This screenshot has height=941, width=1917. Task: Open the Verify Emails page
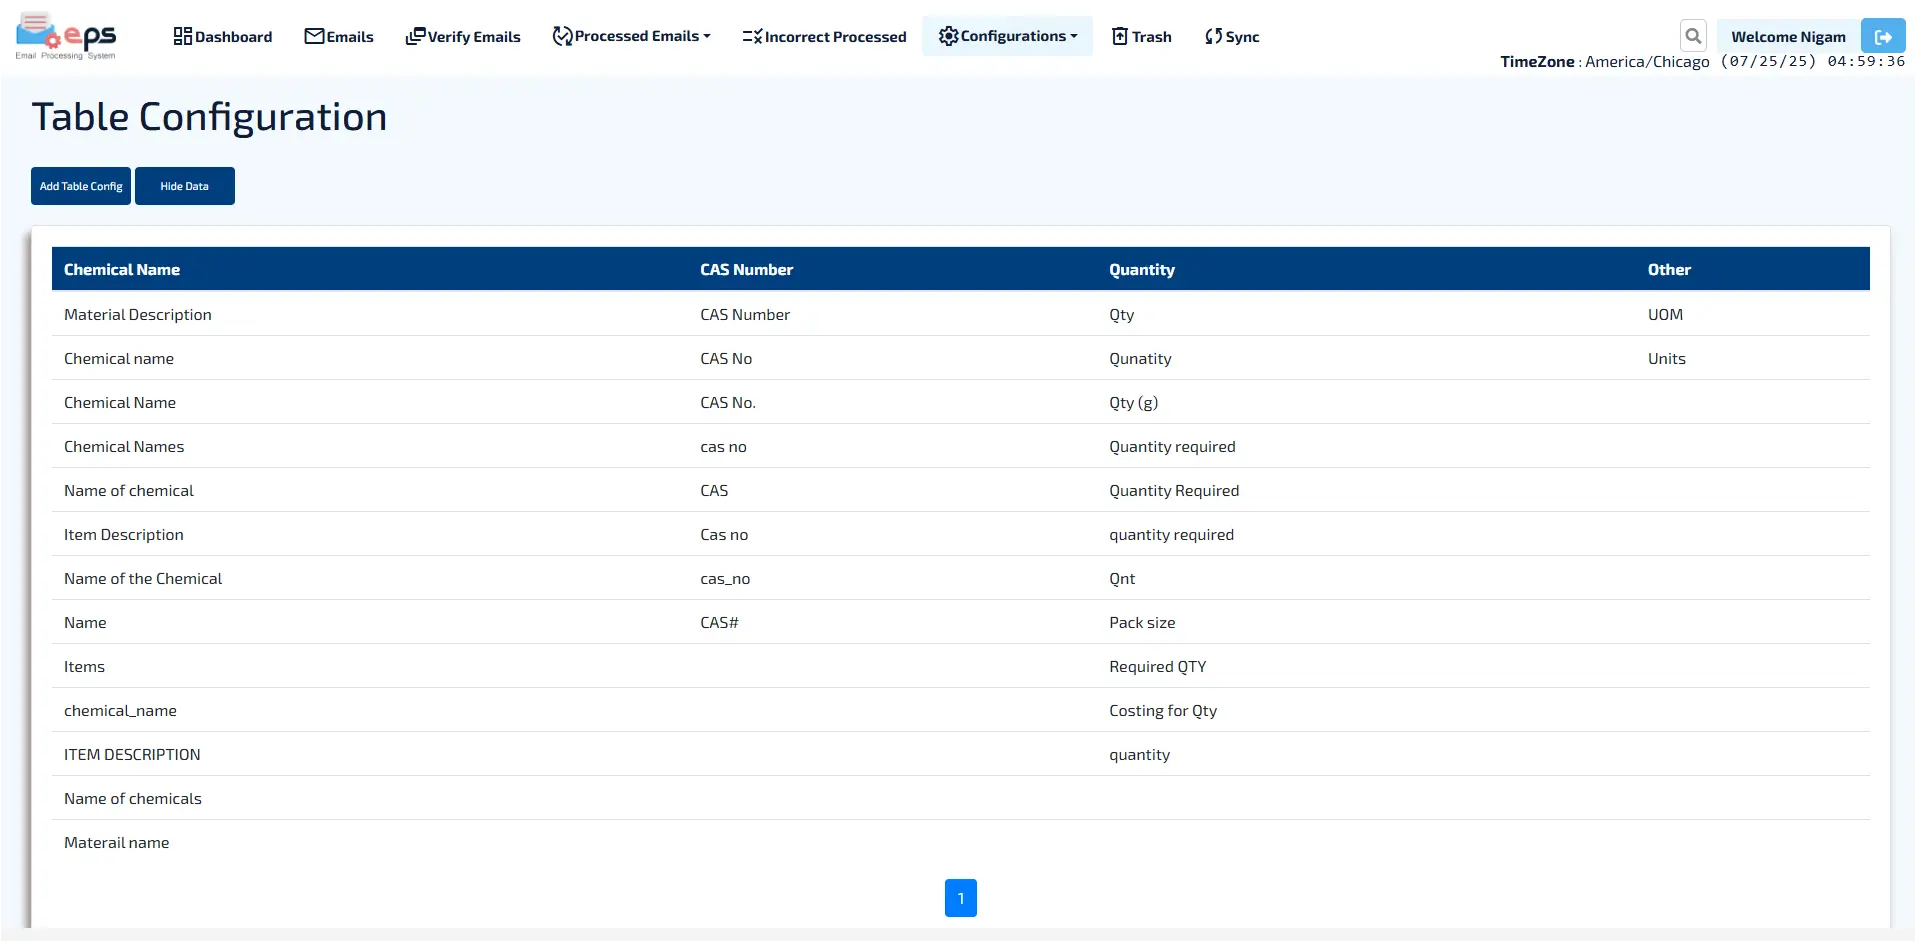tap(474, 37)
